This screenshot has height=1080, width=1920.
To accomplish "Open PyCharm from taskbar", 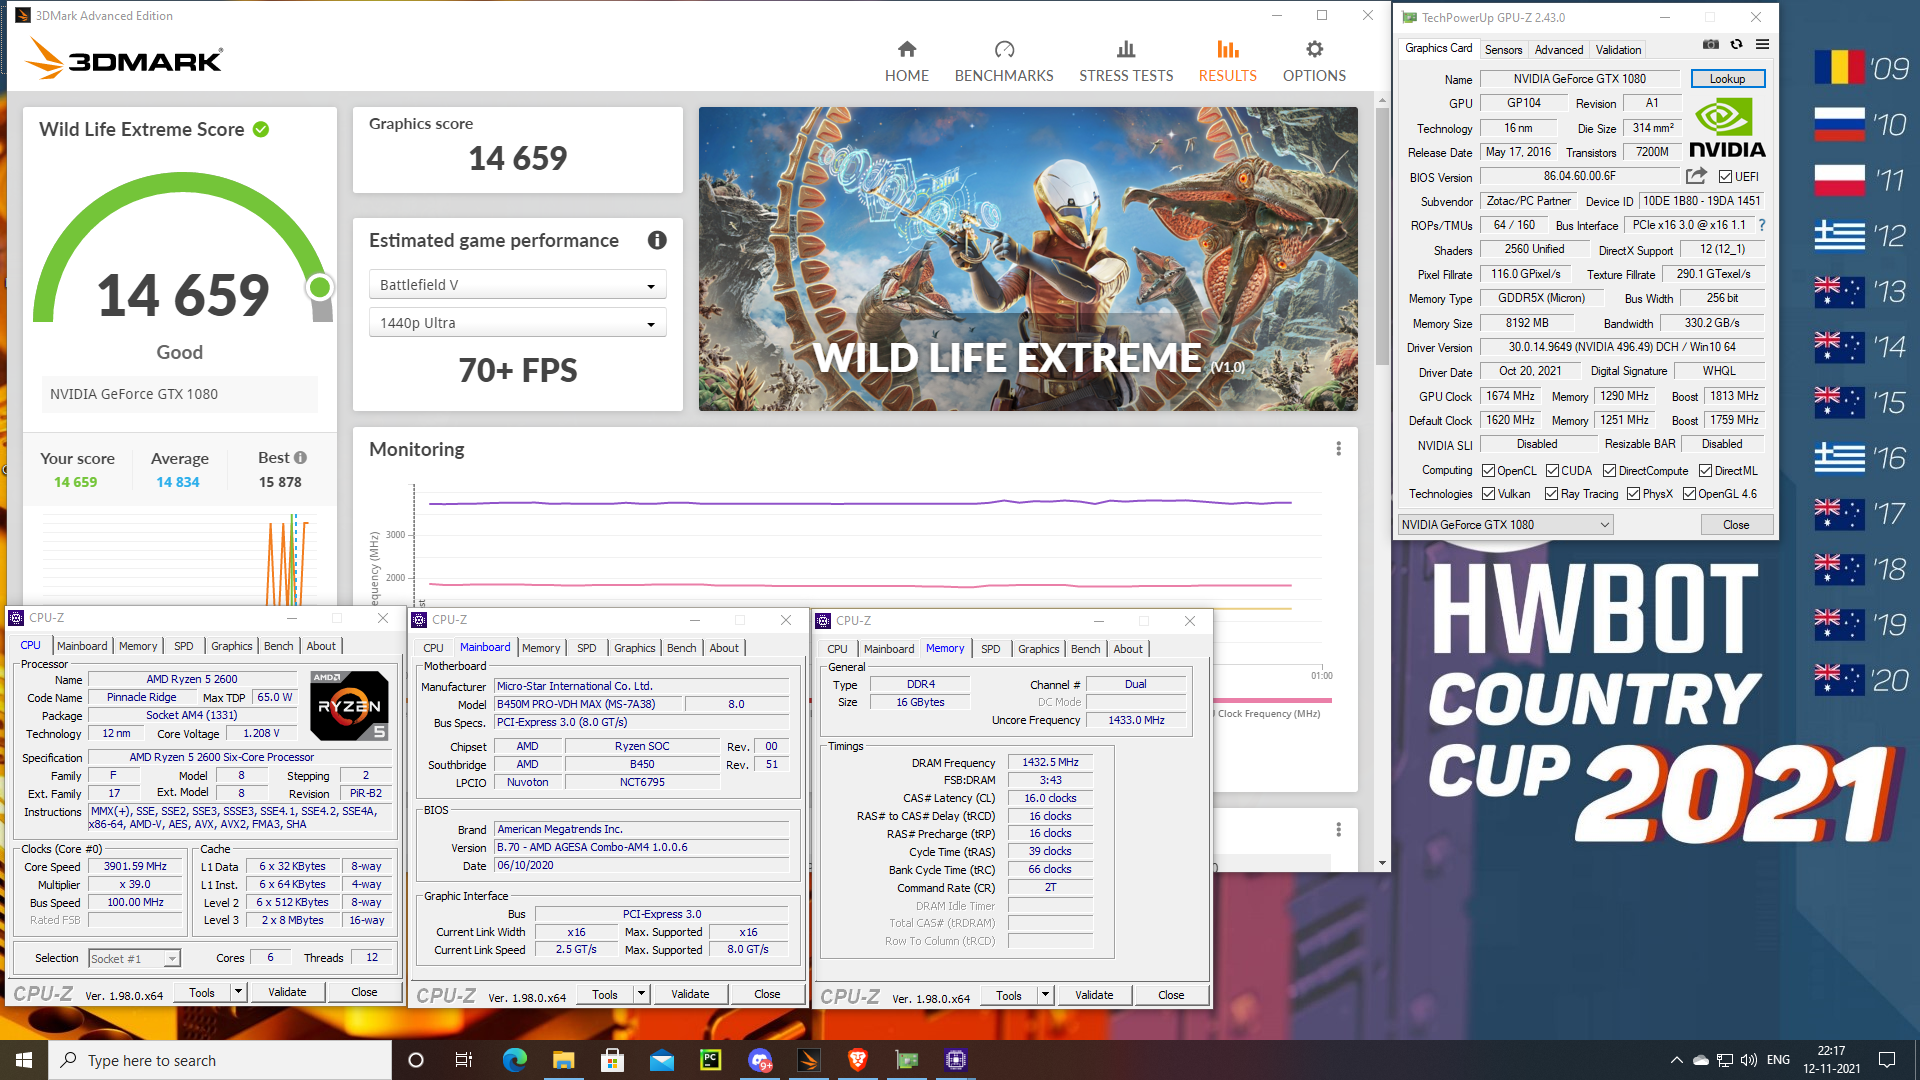I will [710, 1060].
